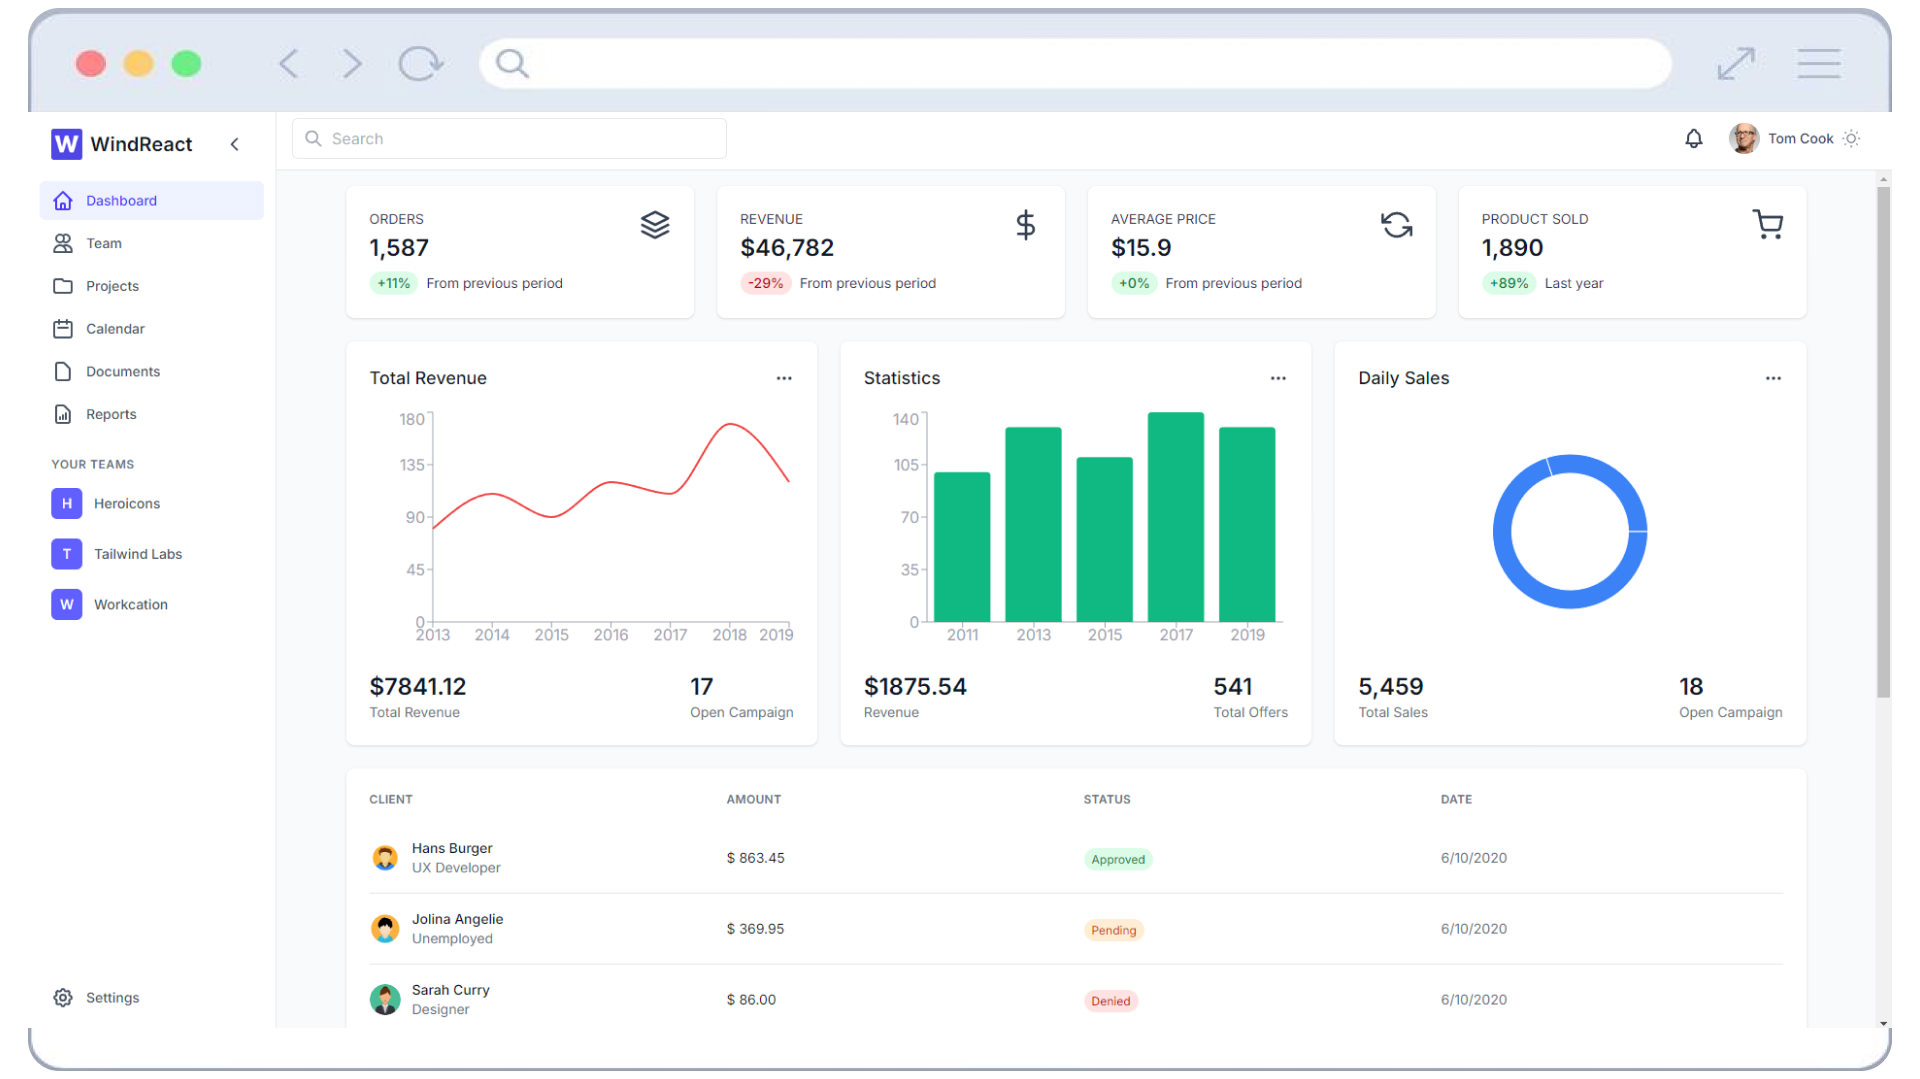1920x1079 pixels.
Task: Click Hans Burger's avatar
Action: pos(385,858)
